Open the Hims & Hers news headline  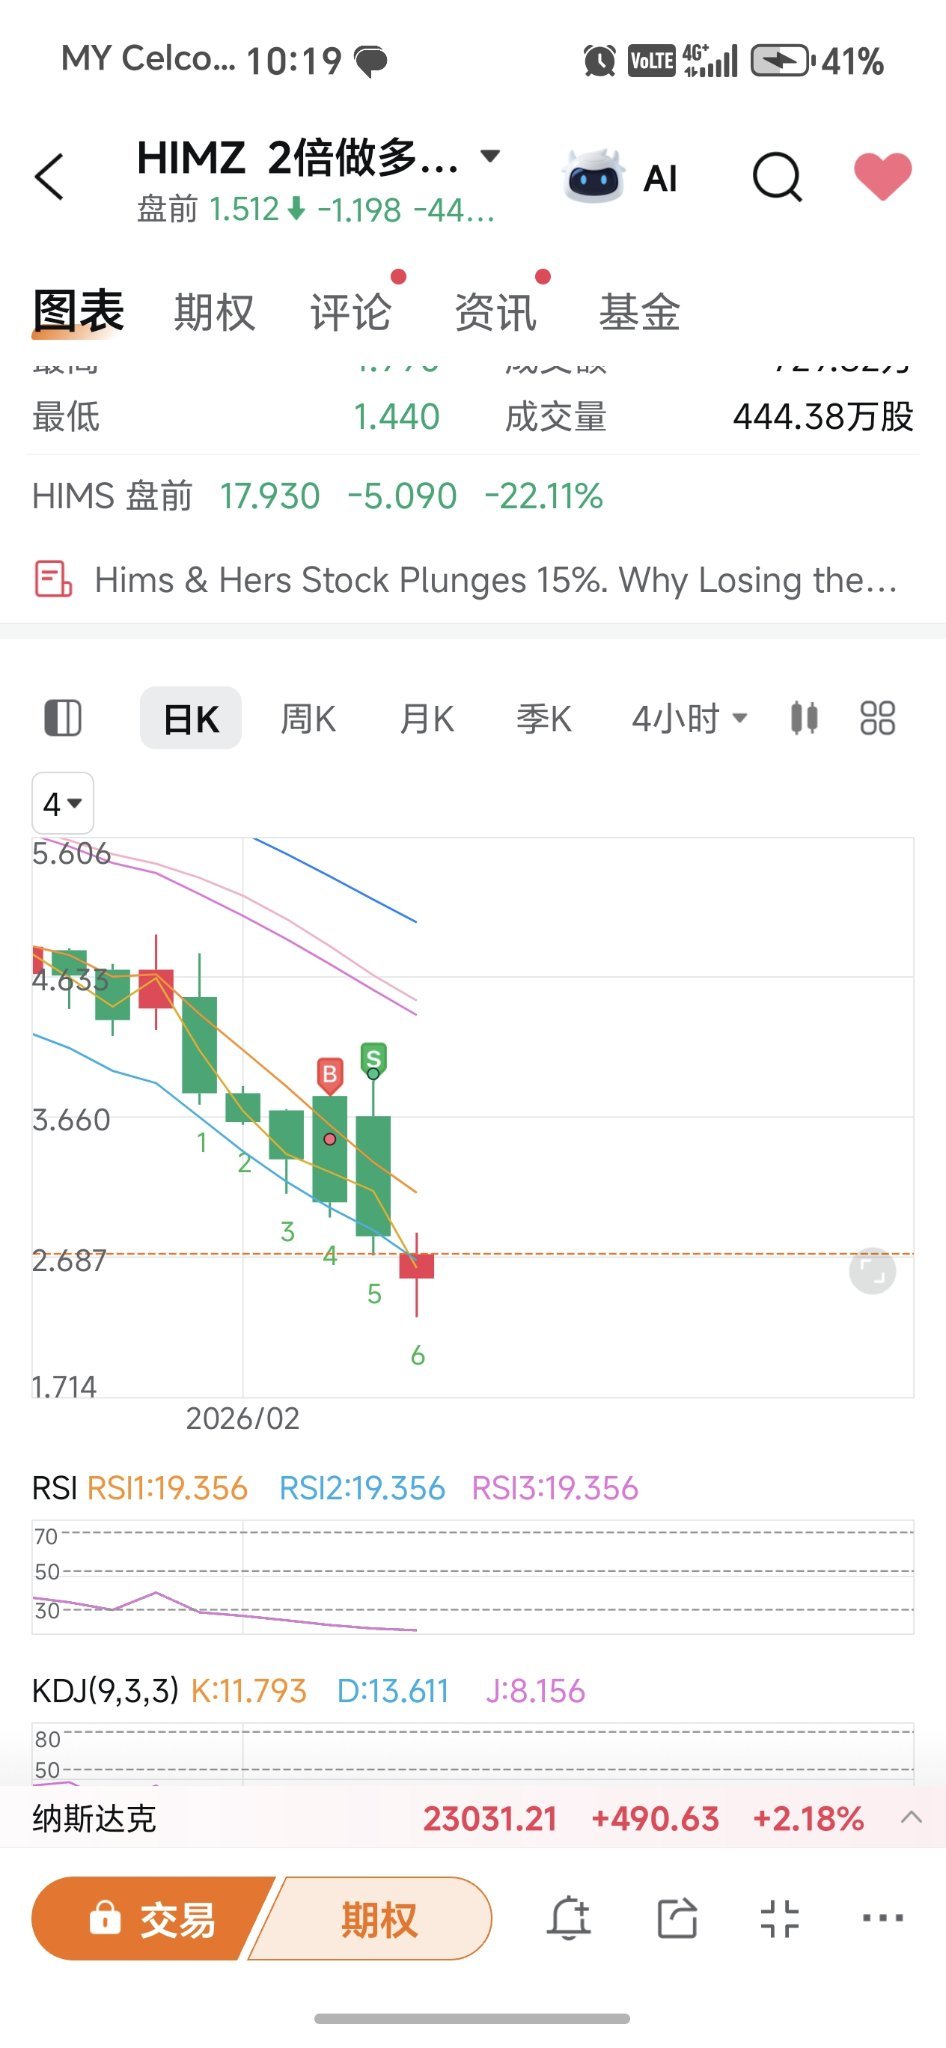pyautogui.click(x=495, y=580)
